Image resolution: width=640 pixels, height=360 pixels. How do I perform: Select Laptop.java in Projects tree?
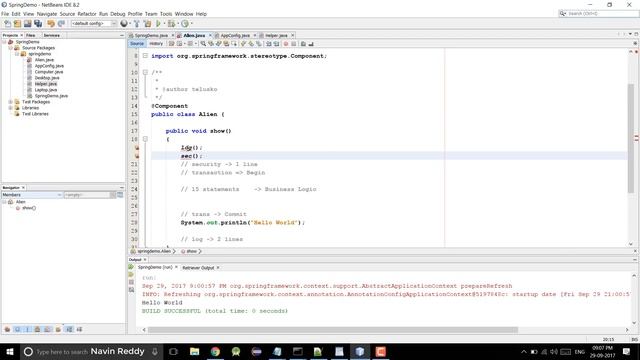tap(46, 90)
